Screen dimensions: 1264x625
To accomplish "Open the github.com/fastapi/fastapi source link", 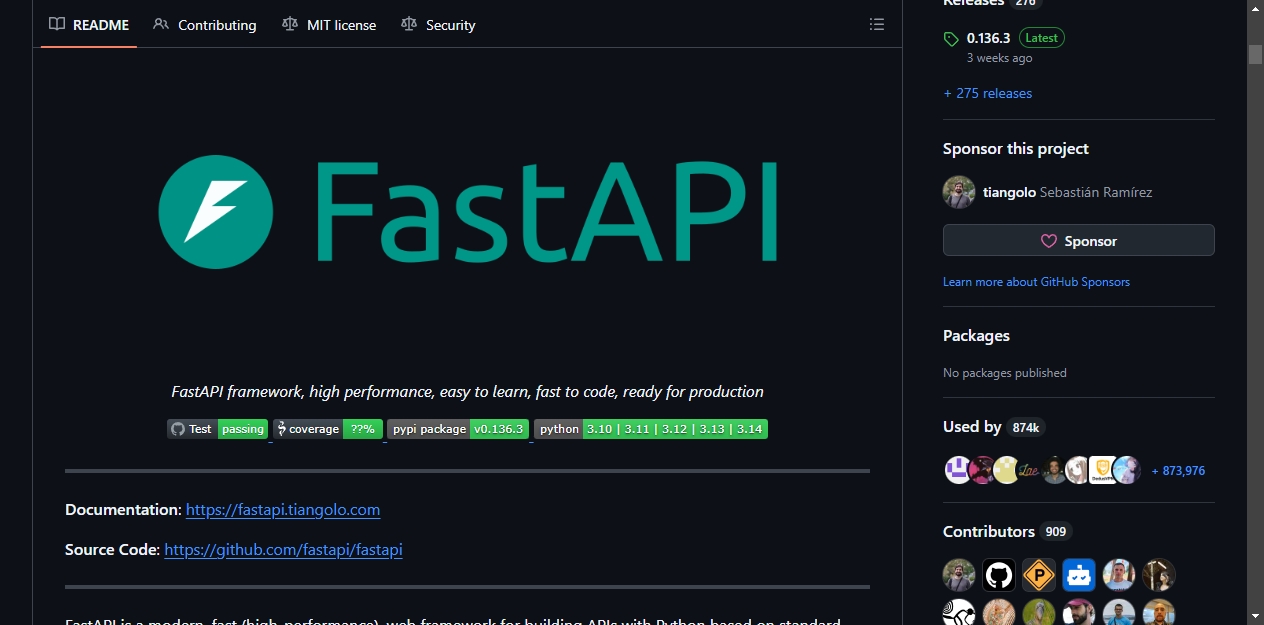I will click(x=283, y=550).
